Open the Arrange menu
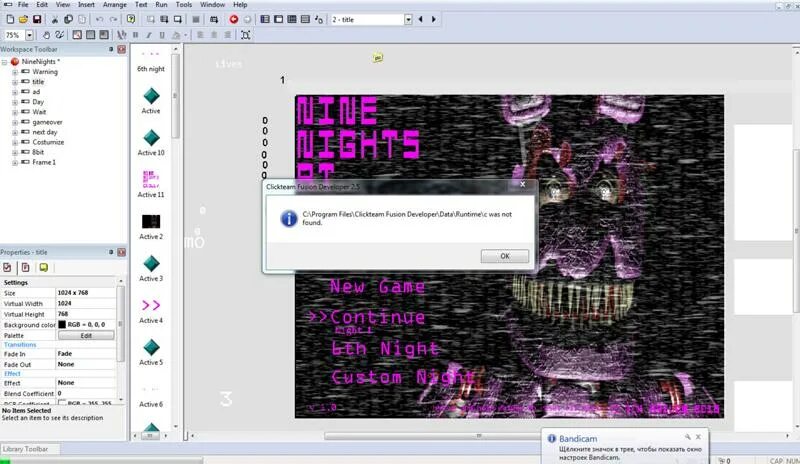This screenshot has height=464, width=800. (x=115, y=5)
